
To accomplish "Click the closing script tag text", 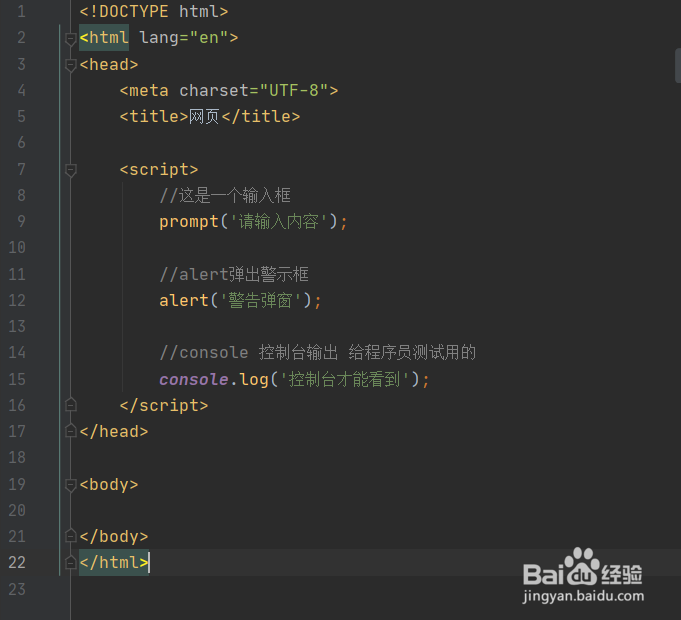I will 164,406.
